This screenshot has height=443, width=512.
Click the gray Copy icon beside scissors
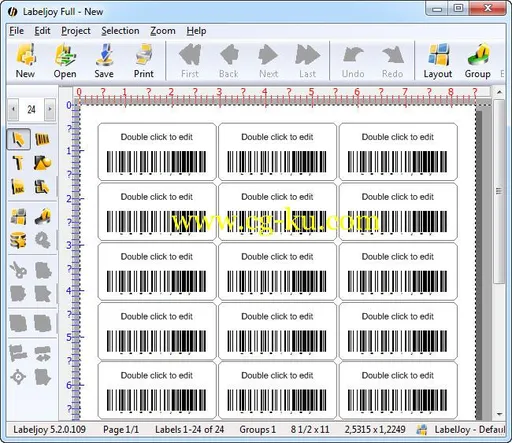[42, 270]
